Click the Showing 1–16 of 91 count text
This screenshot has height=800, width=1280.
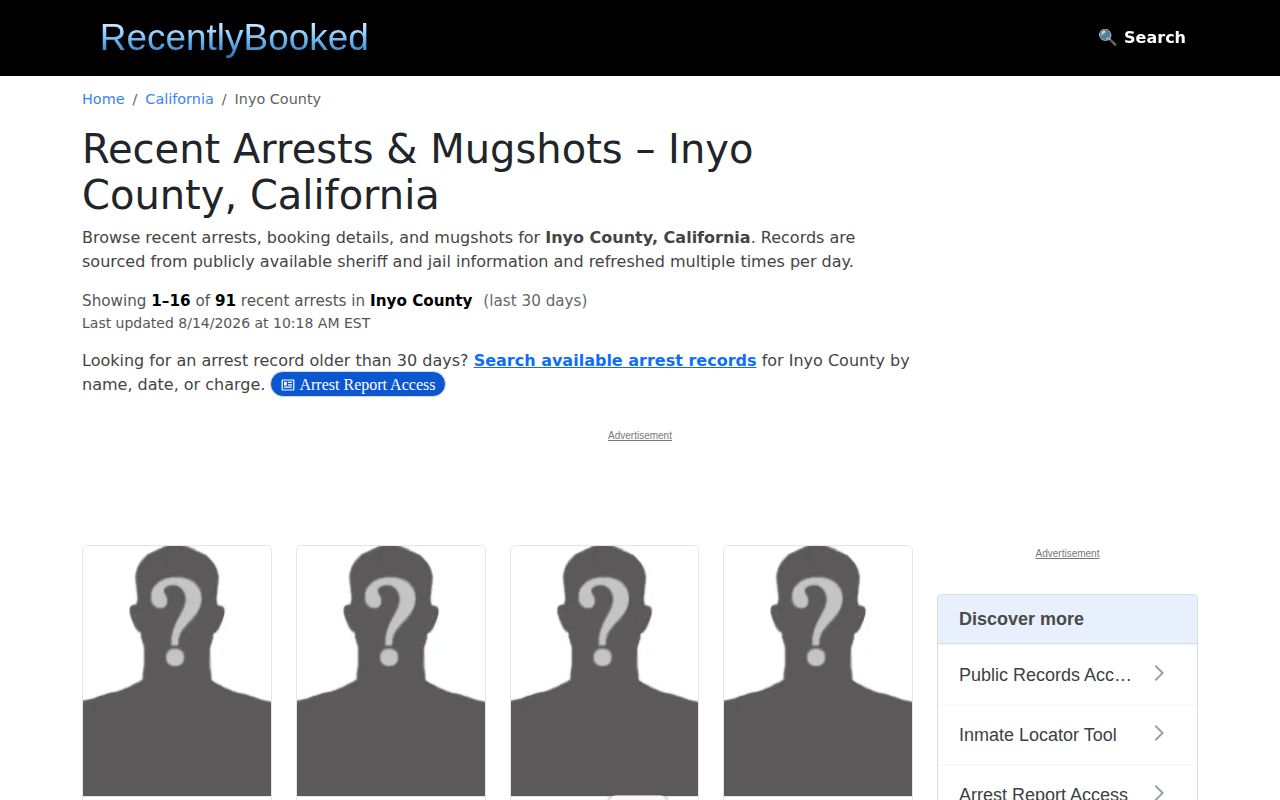(x=334, y=300)
